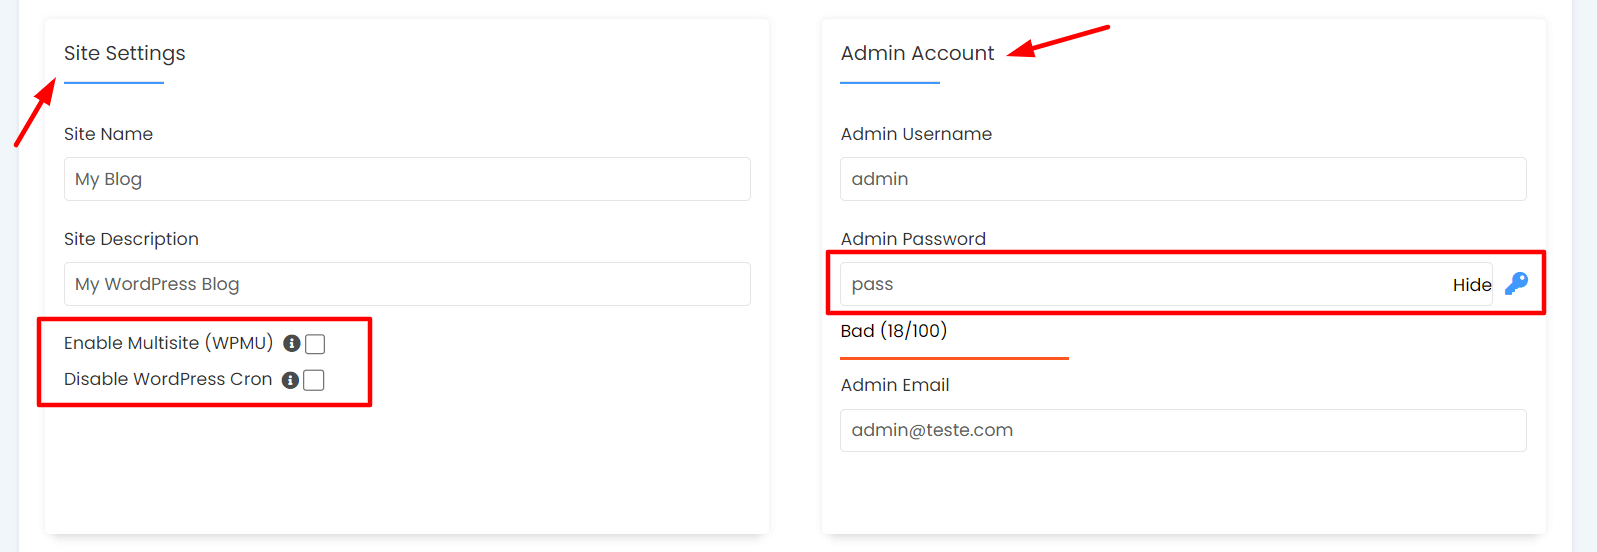Click the password strength bar

(x=954, y=358)
